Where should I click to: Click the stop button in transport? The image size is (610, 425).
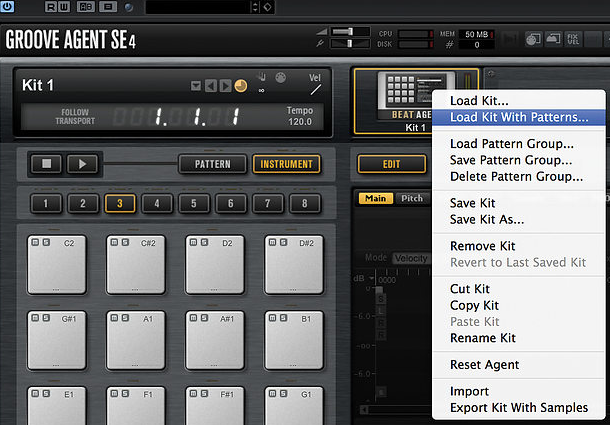[x=46, y=164]
